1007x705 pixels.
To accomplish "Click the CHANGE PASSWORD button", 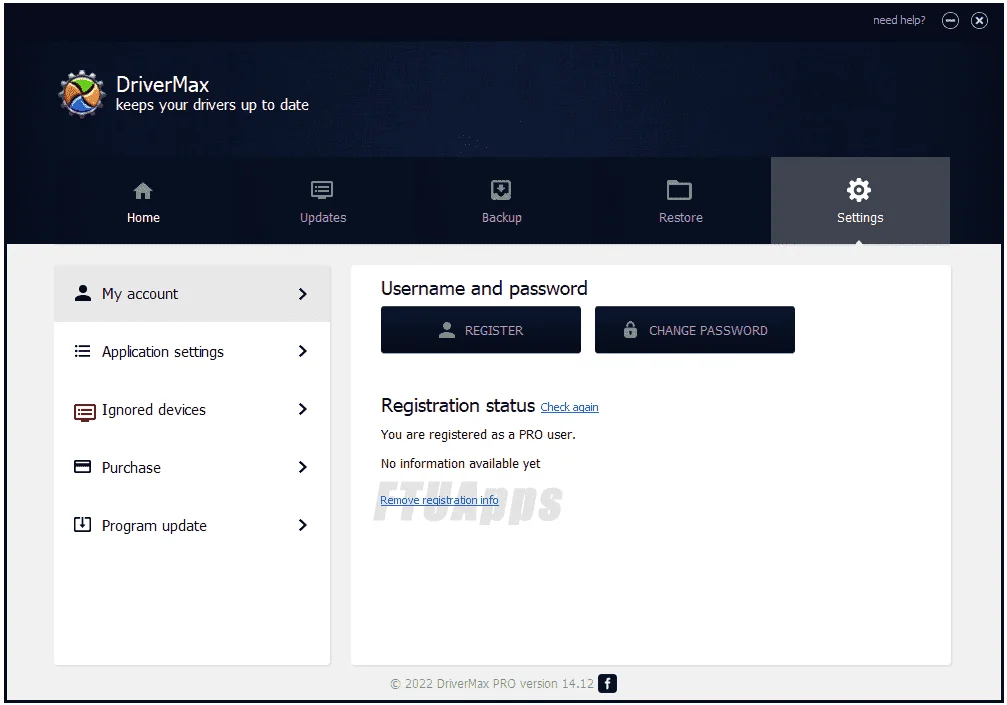I will point(695,329).
